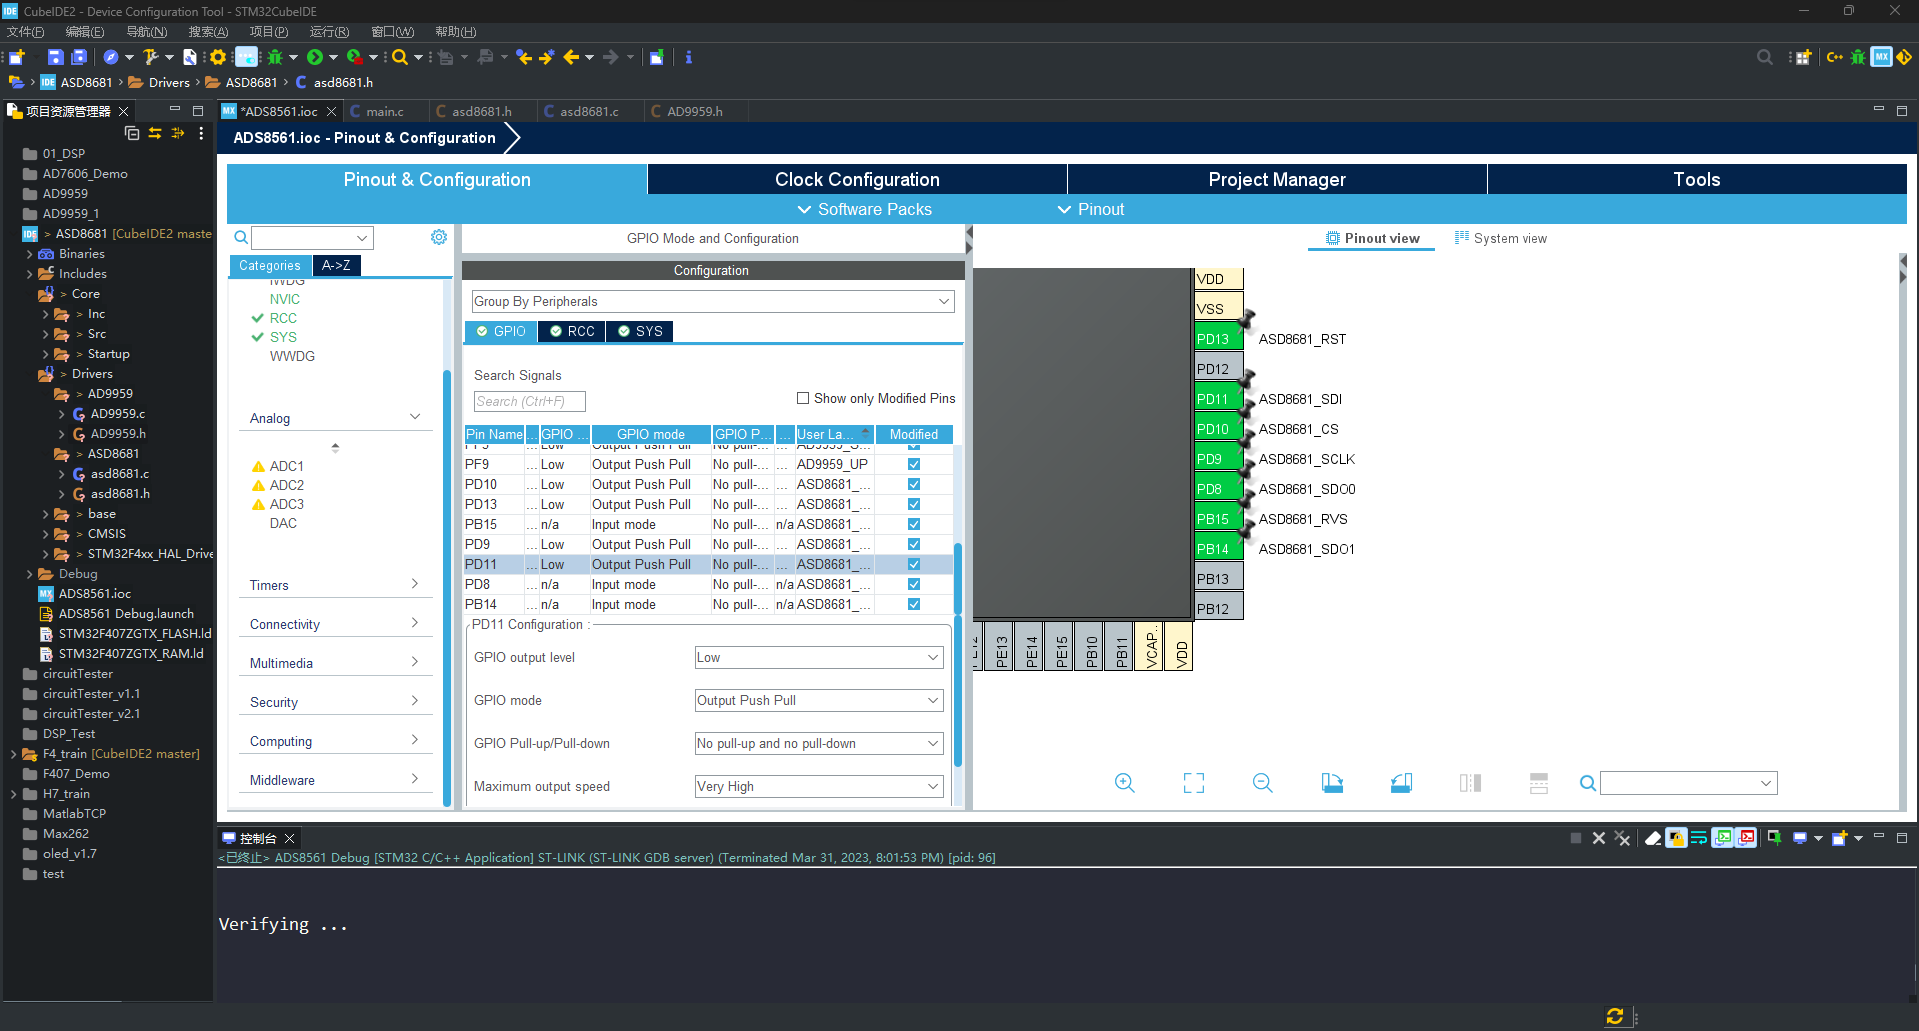This screenshot has height=1031, width=1919.
Task: Click Pin Name column header
Action: pos(495,434)
